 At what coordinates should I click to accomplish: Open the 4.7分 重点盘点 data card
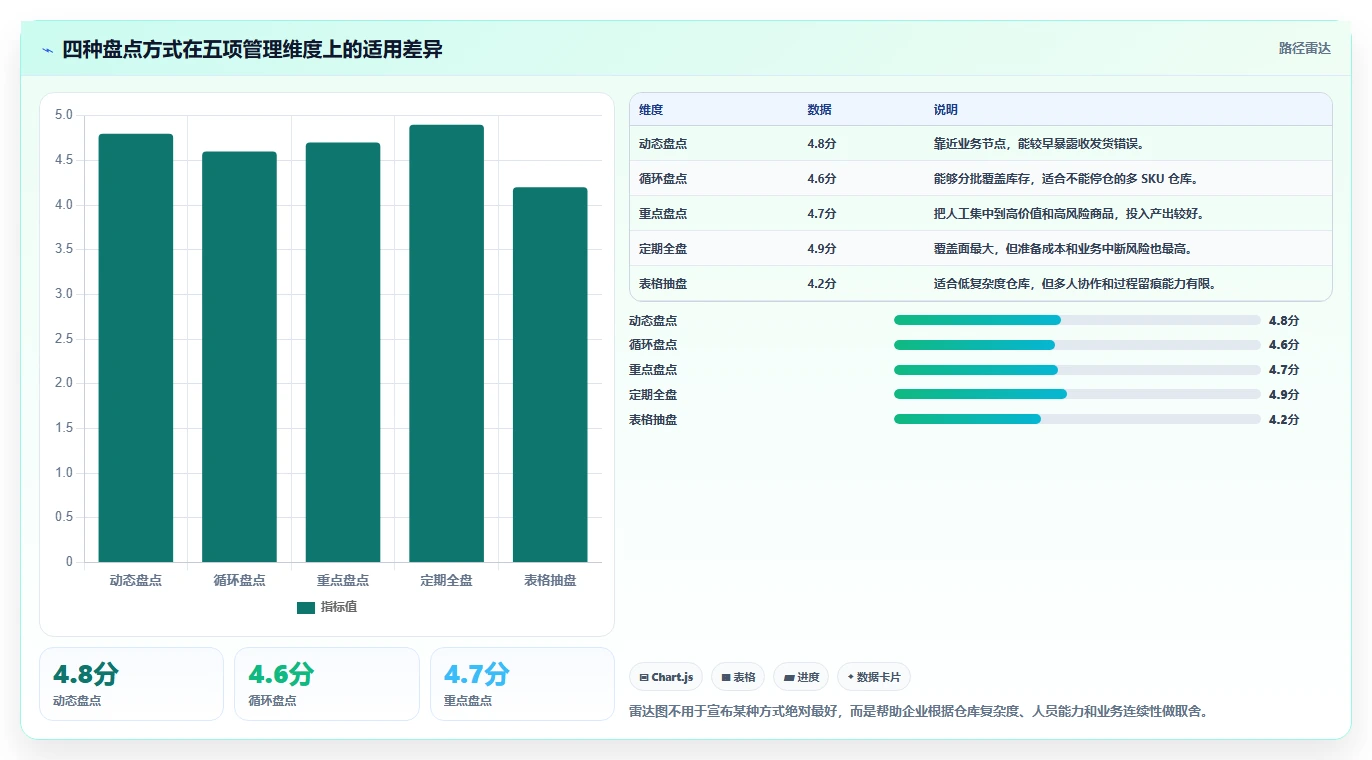click(x=522, y=684)
